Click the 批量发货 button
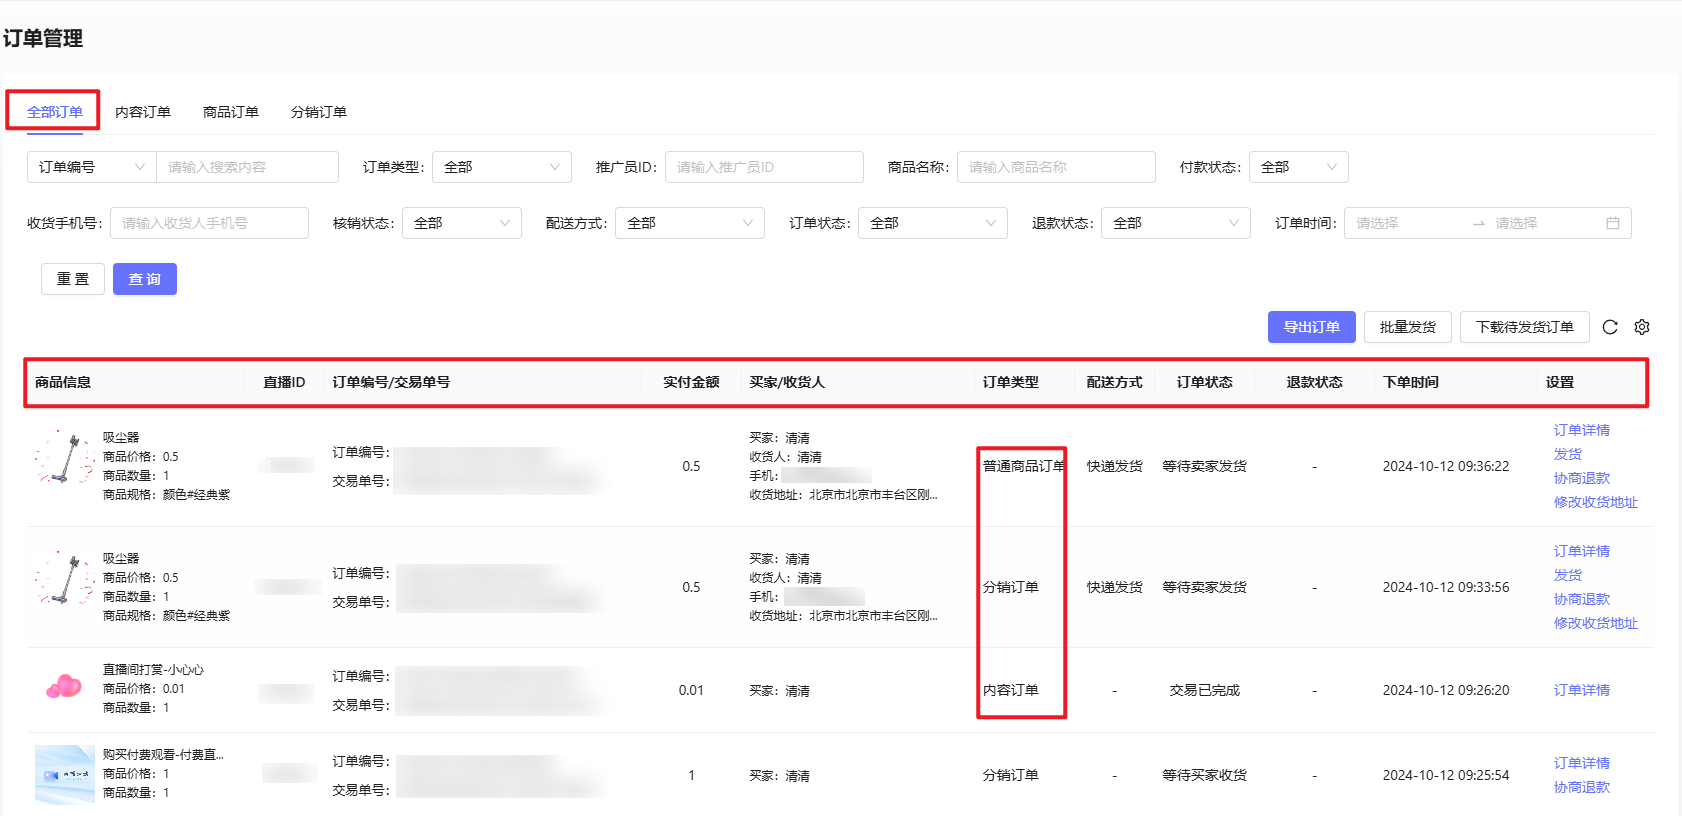Viewport: 1682px width, 816px height. tap(1407, 327)
